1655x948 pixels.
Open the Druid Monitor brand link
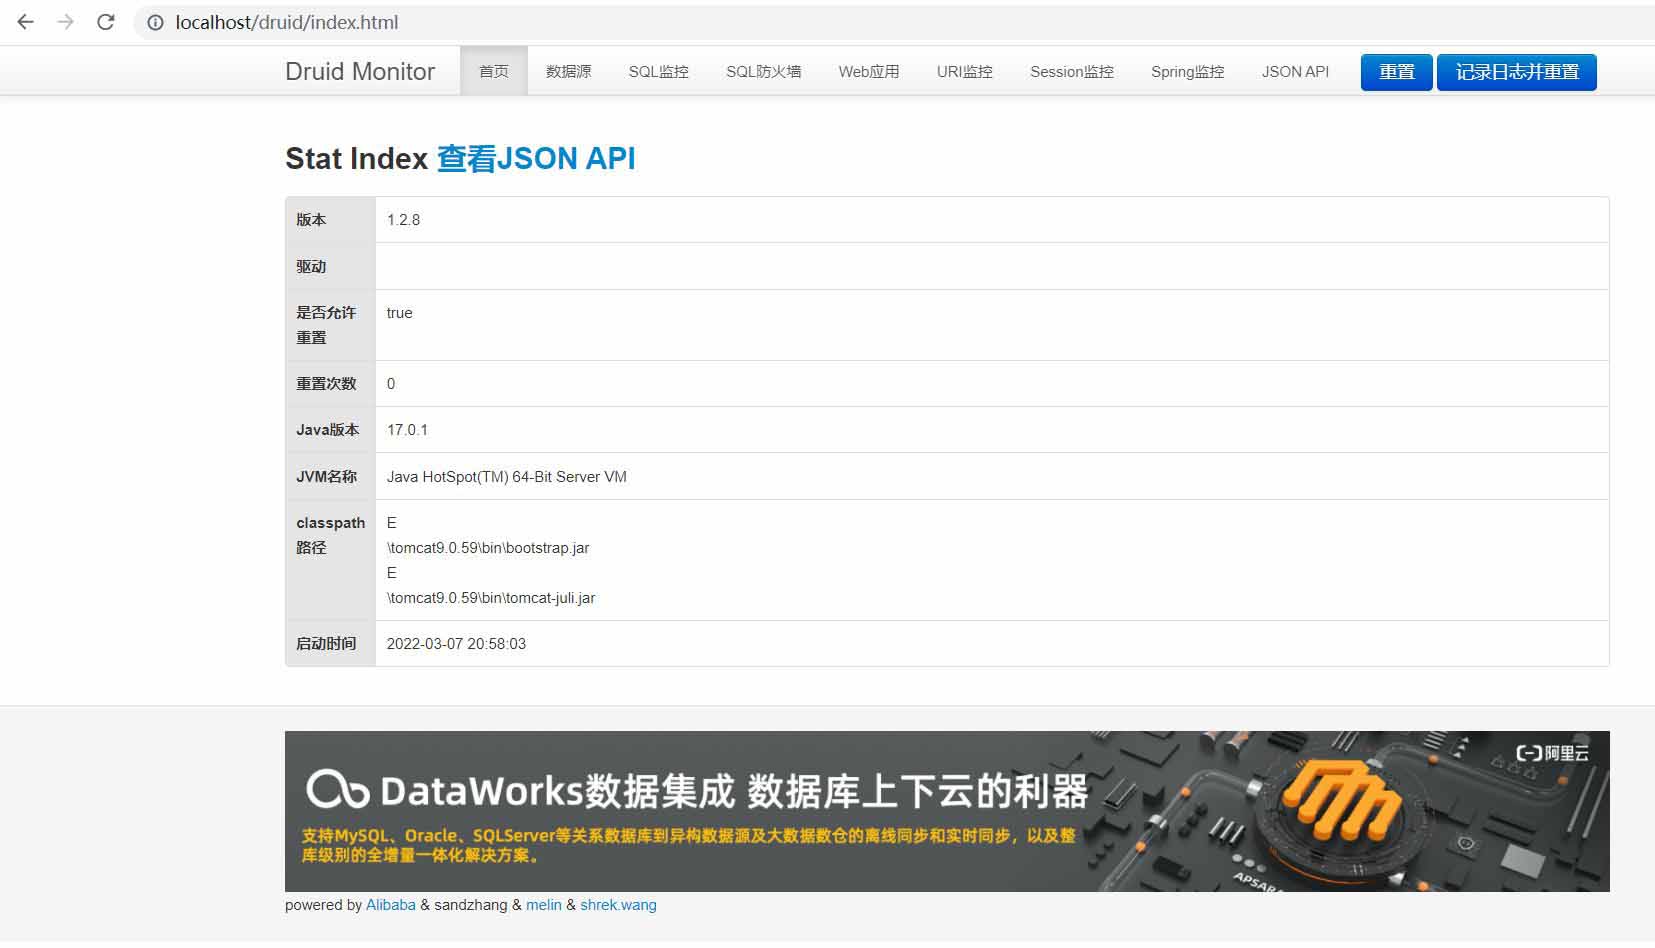360,72
